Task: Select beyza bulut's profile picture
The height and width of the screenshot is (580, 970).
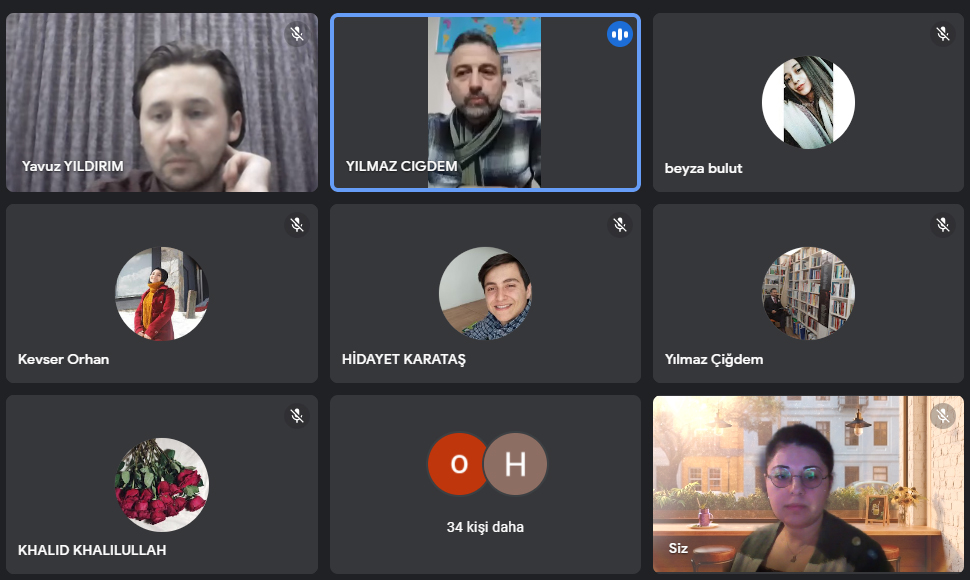Action: point(808,103)
